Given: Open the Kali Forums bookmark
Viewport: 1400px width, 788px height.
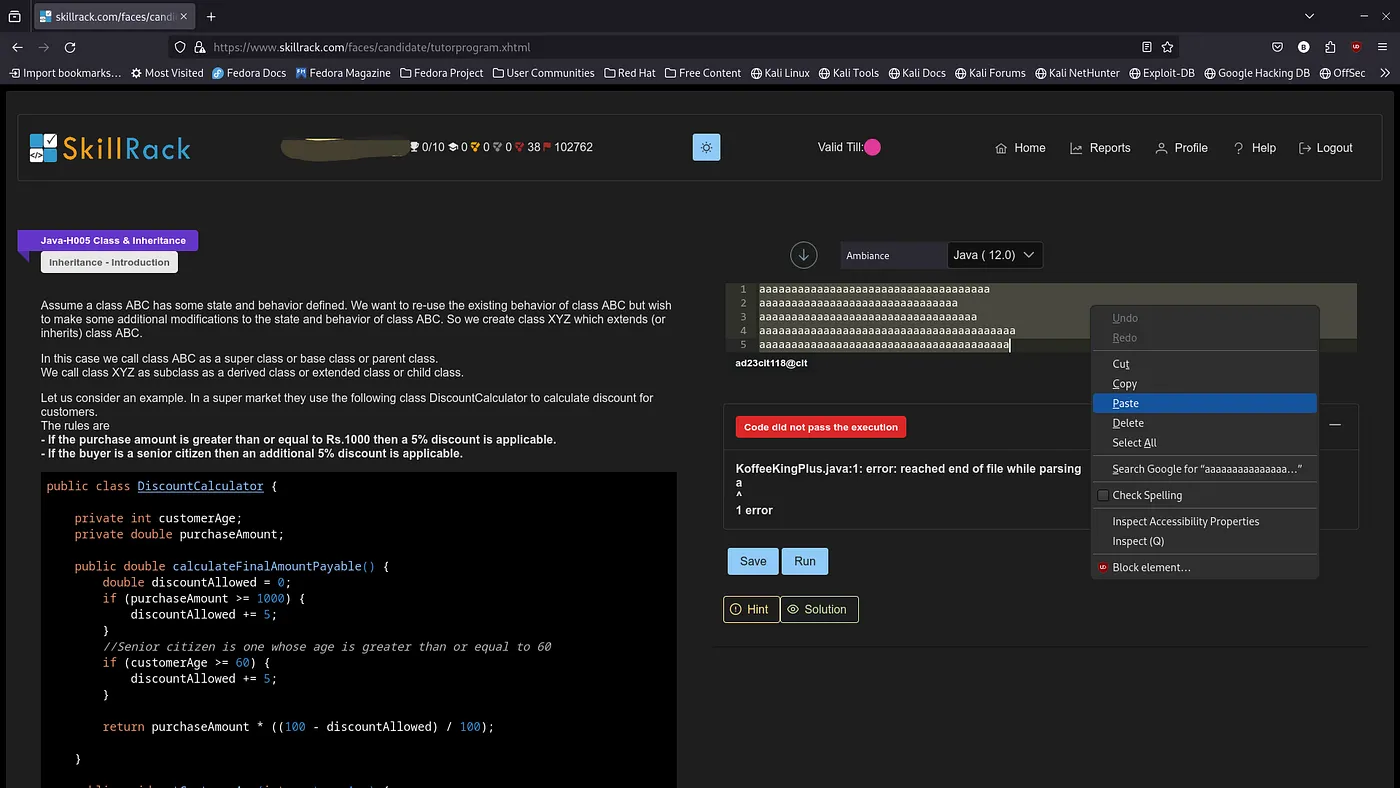Looking at the screenshot, I should pos(990,73).
